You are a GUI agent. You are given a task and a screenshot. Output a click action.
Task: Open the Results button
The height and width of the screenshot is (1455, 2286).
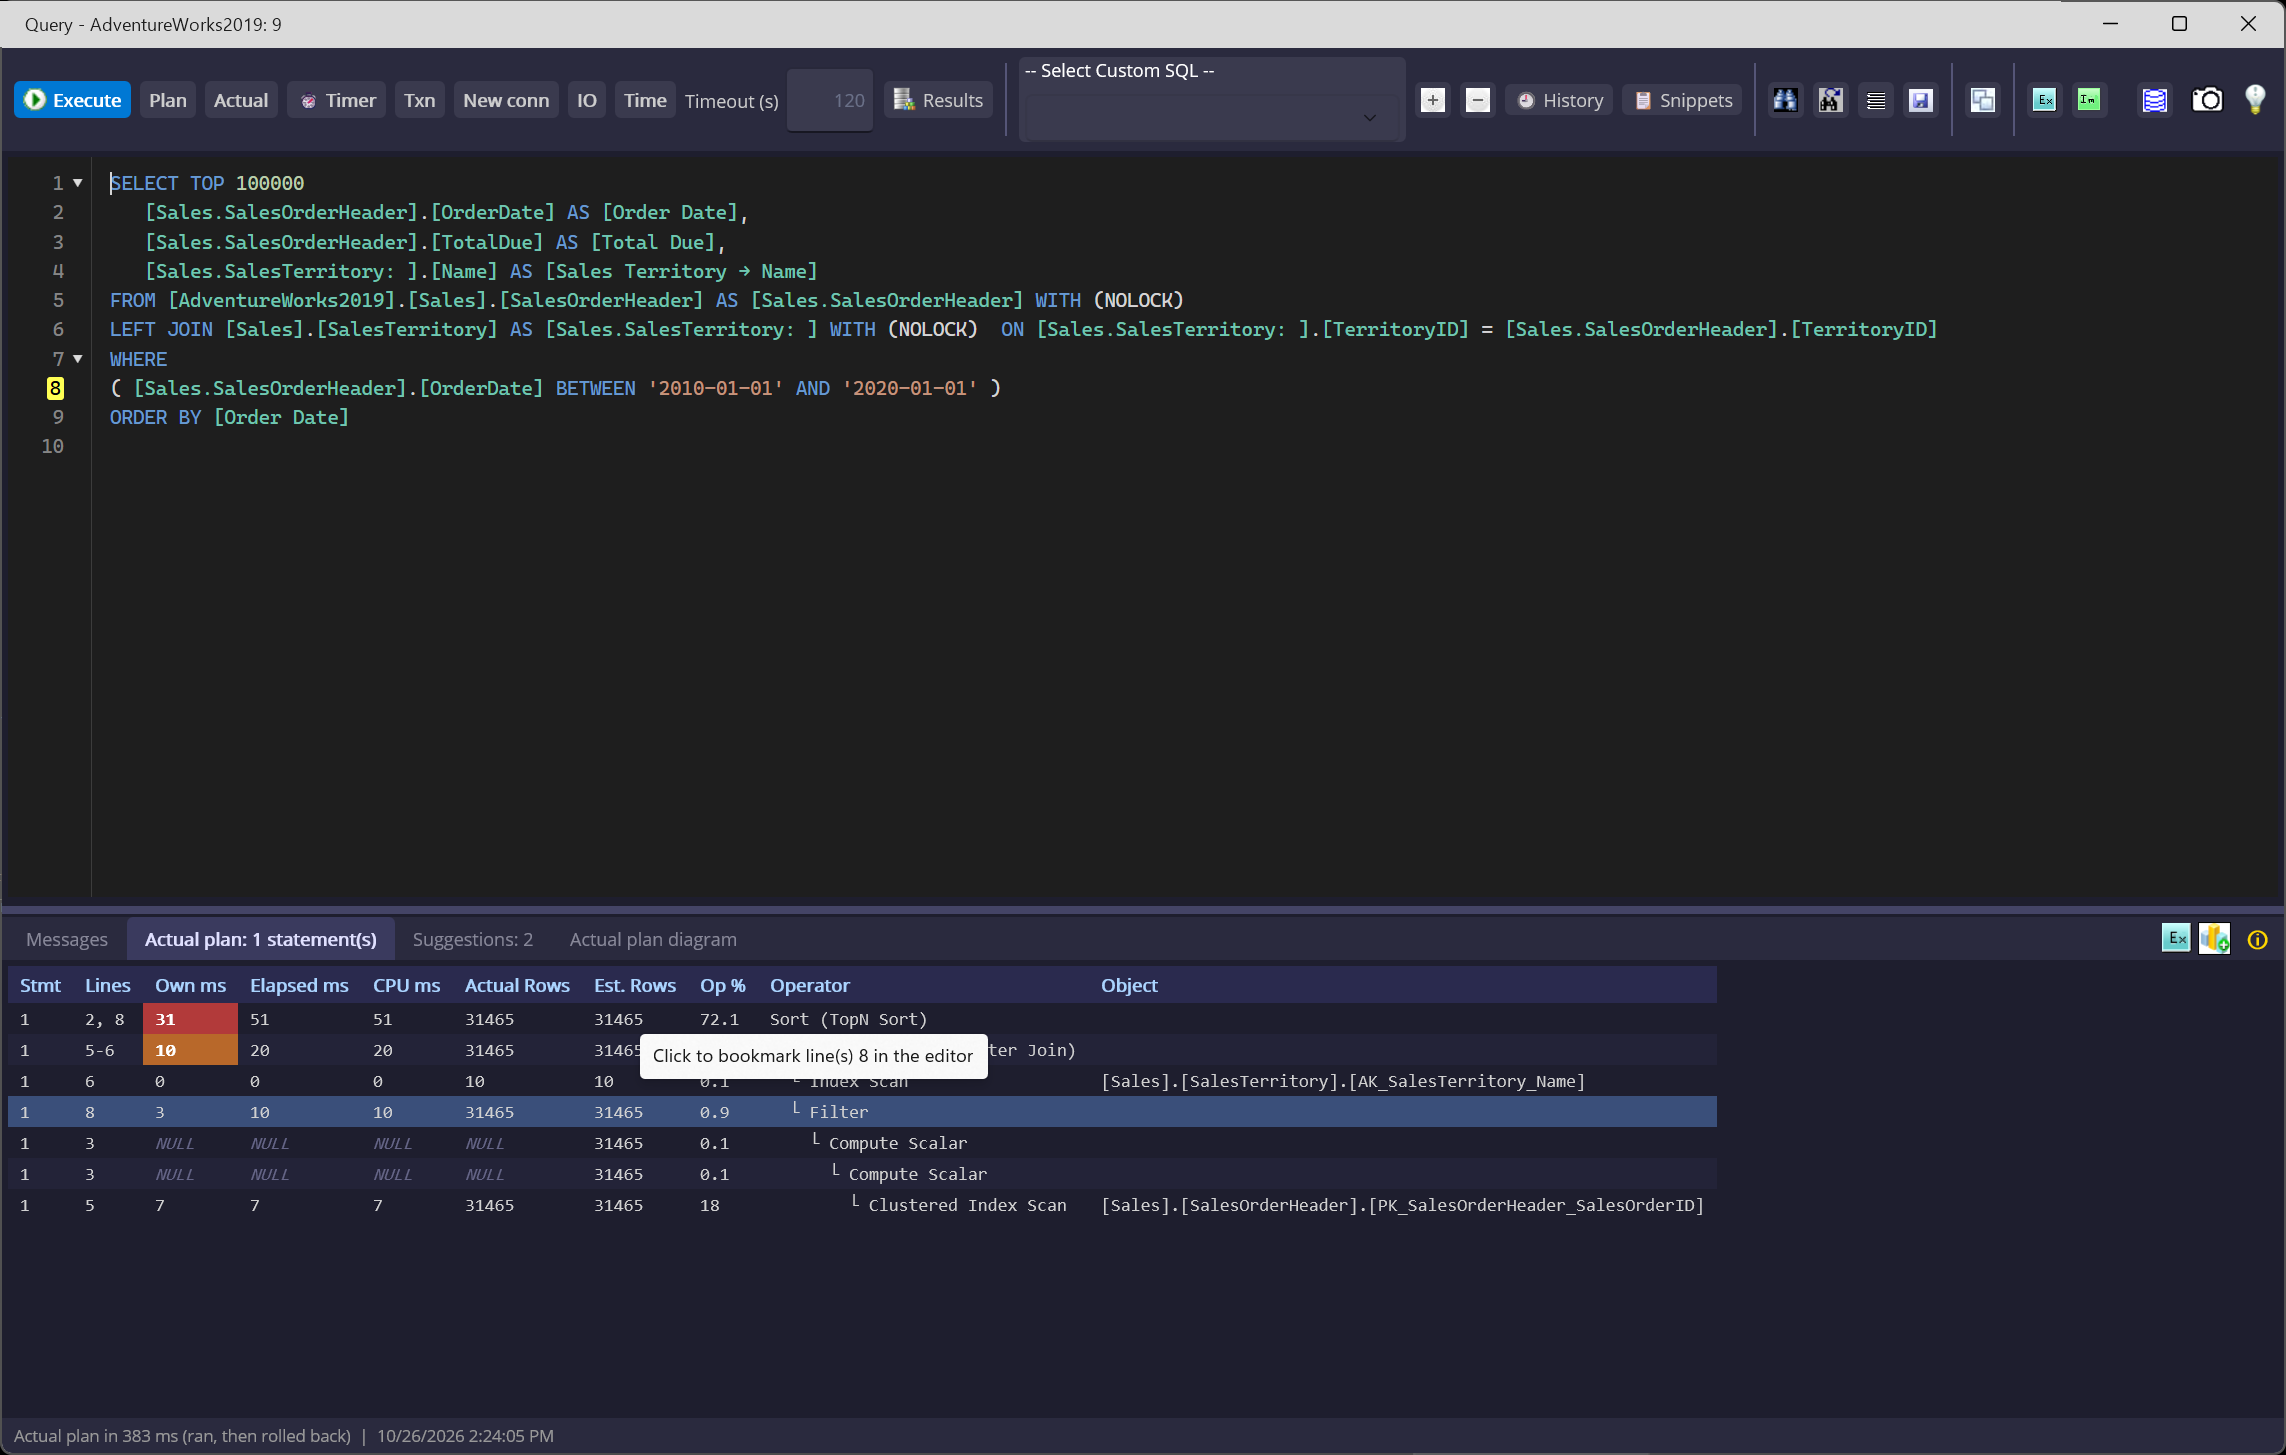(938, 100)
